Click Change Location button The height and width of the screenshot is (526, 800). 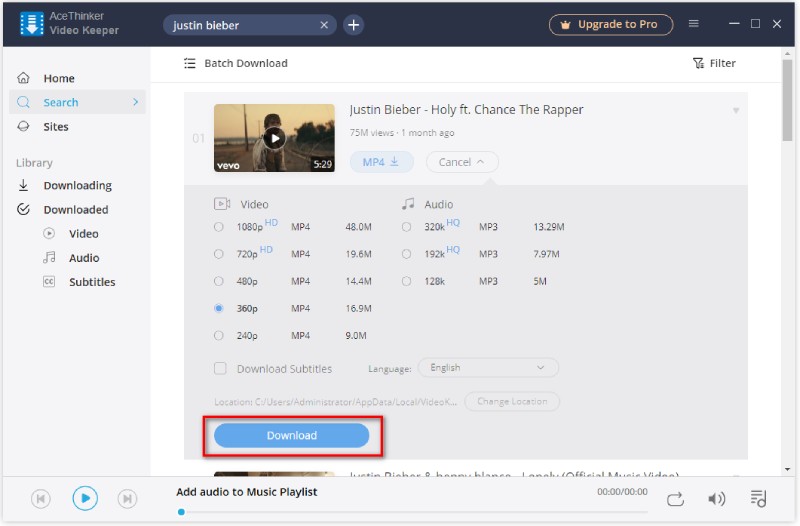(x=512, y=402)
